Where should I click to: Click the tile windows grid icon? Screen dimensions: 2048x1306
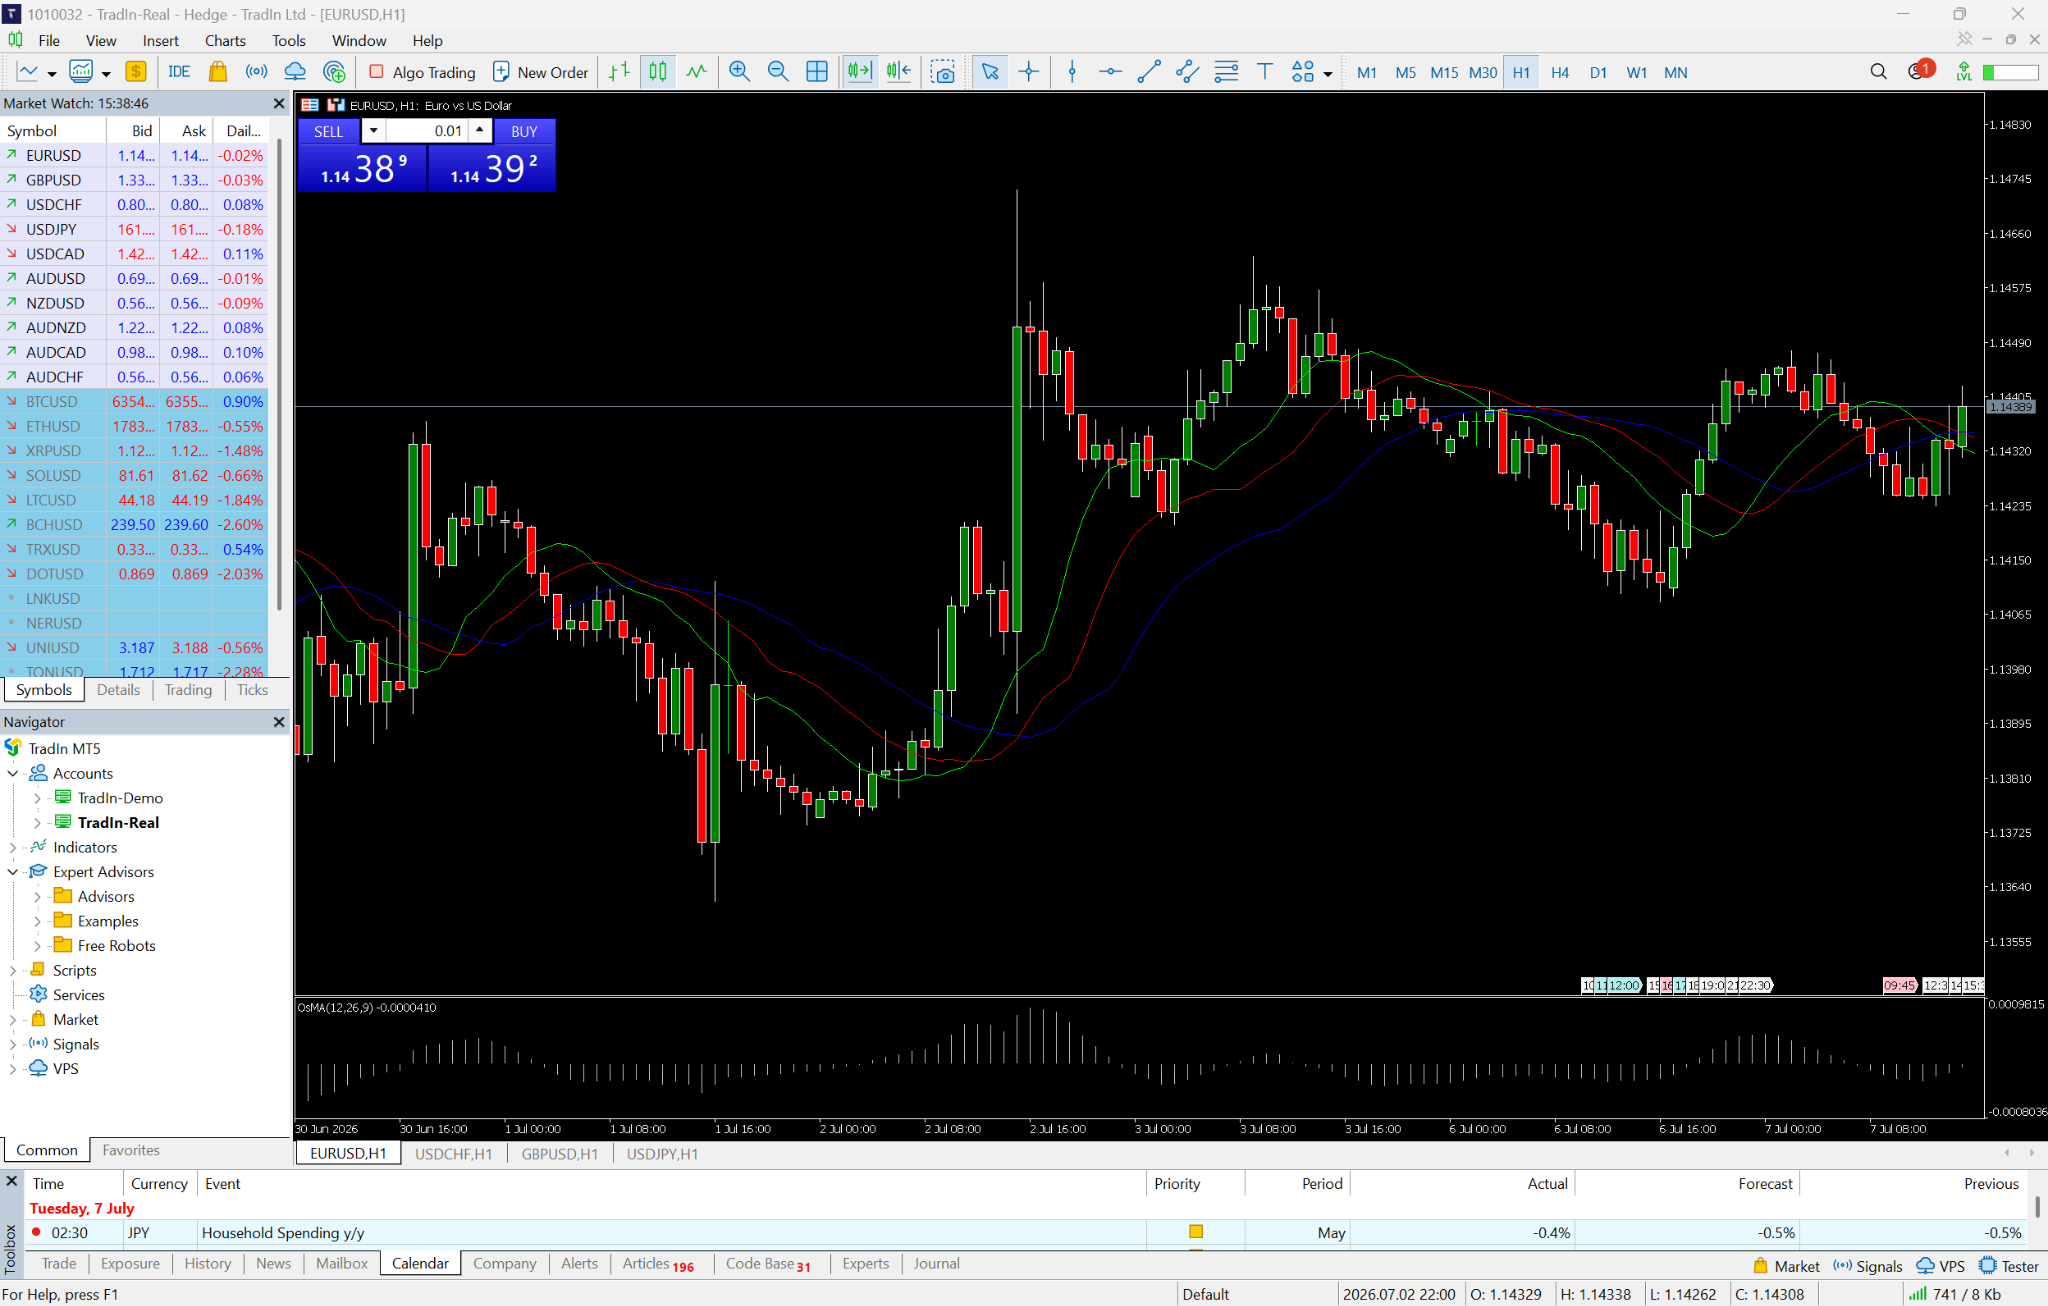pos(817,72)
